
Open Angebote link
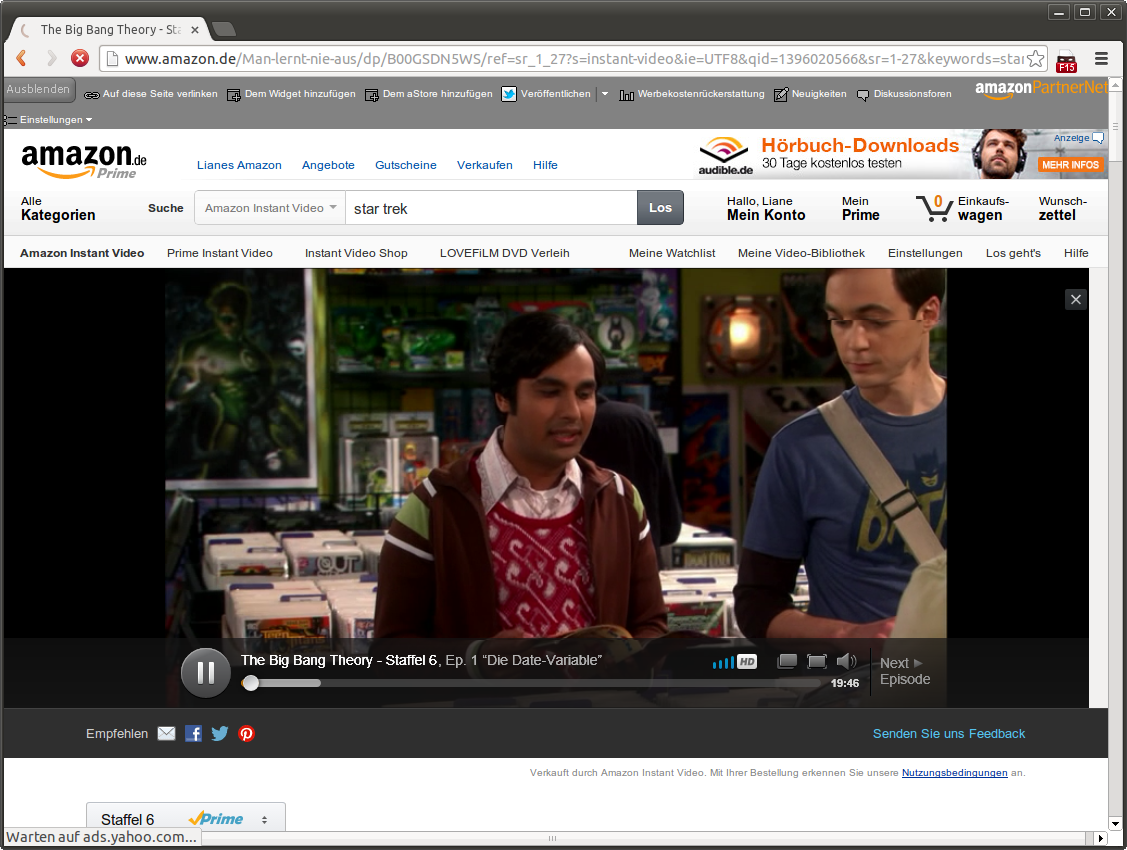point(328,165)
